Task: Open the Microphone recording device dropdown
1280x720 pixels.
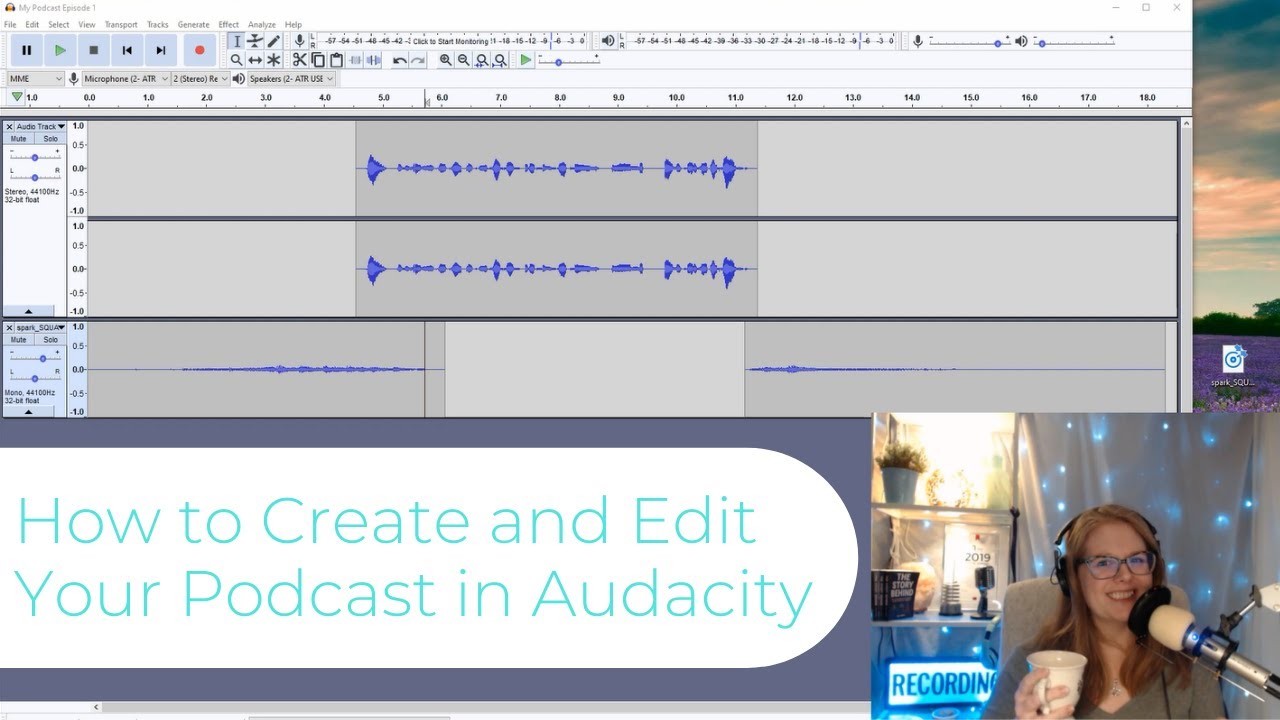Action: 126,78
